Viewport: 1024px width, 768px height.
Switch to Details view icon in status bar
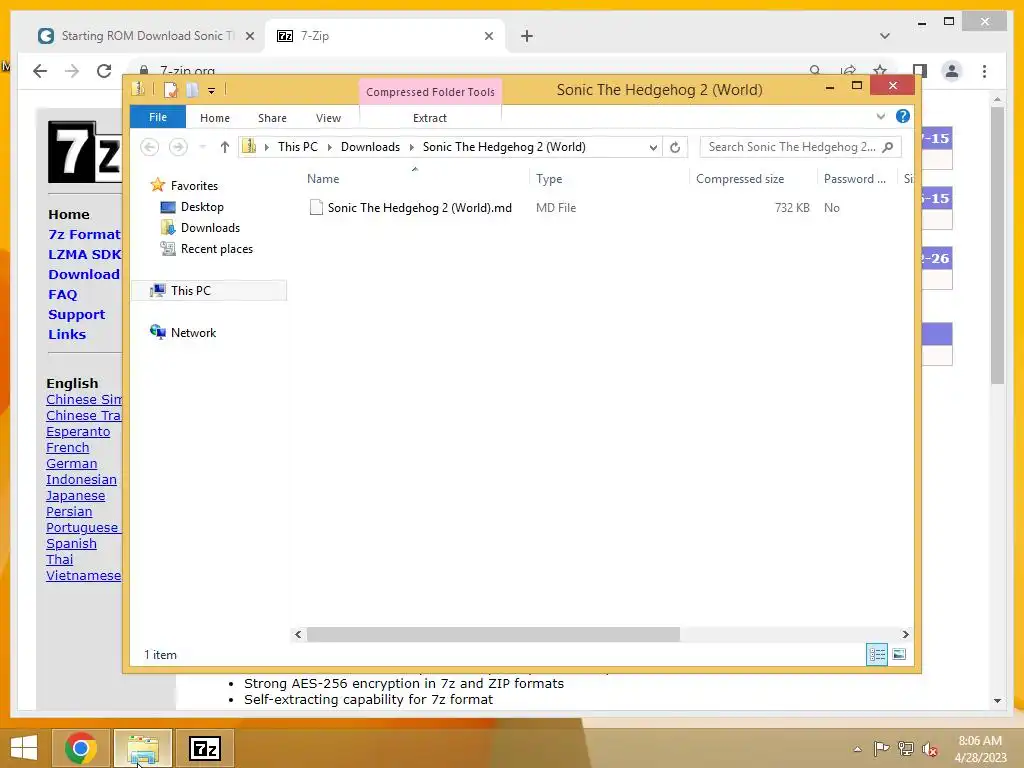[876, 654]
